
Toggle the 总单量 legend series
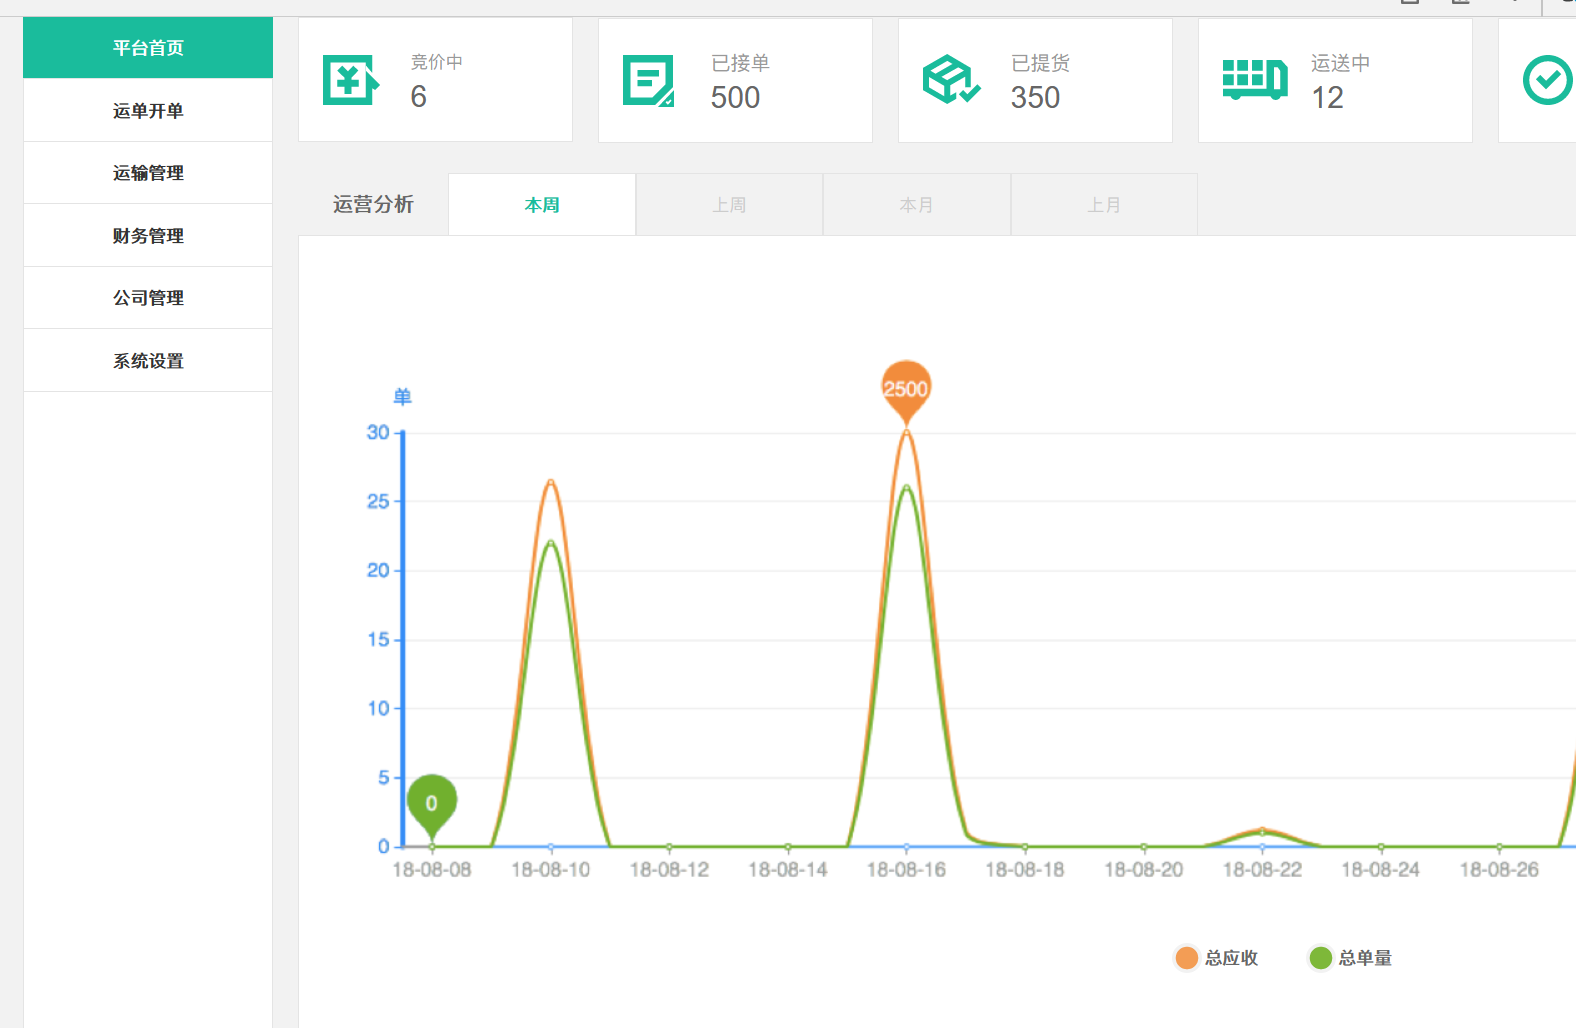pyautogui.click(x=1350, y=958)
